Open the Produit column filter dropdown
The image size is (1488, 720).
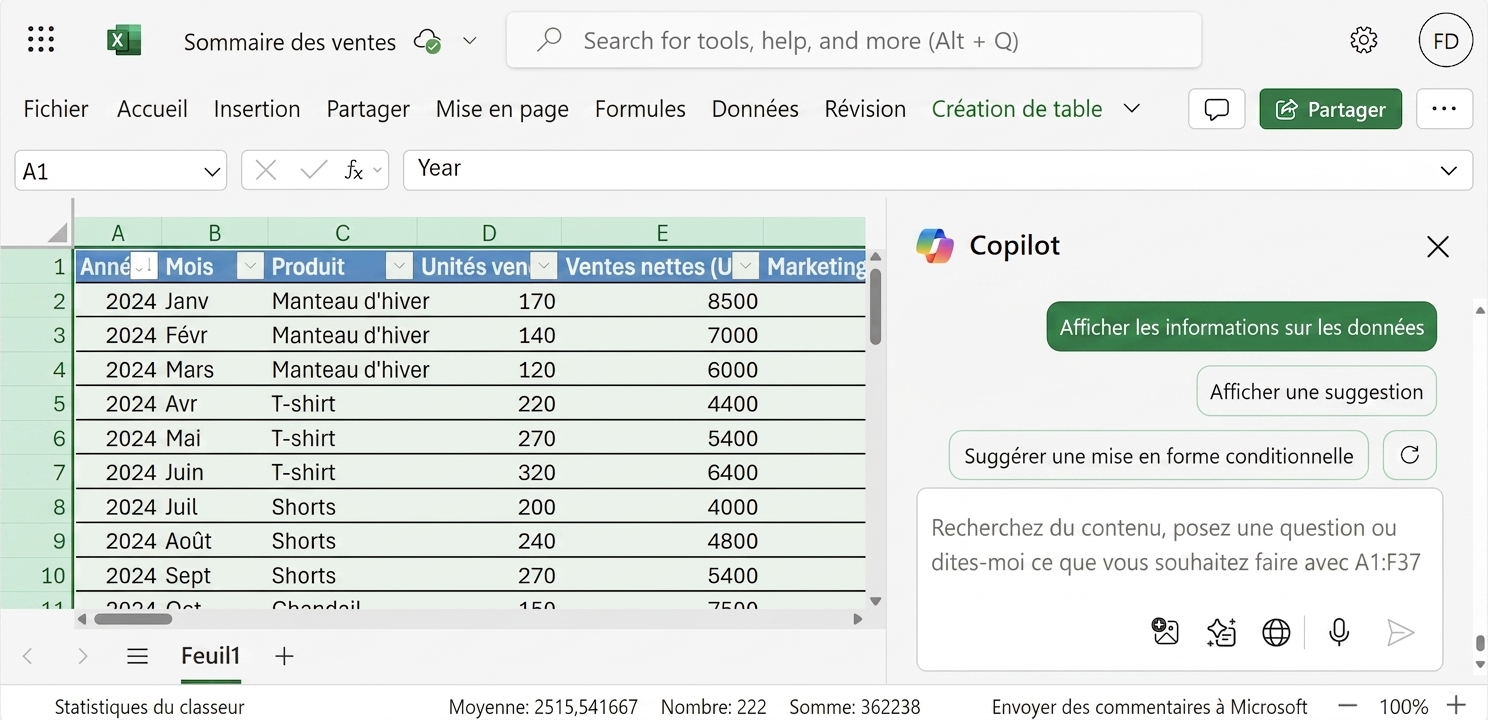[x=399, y=266]
